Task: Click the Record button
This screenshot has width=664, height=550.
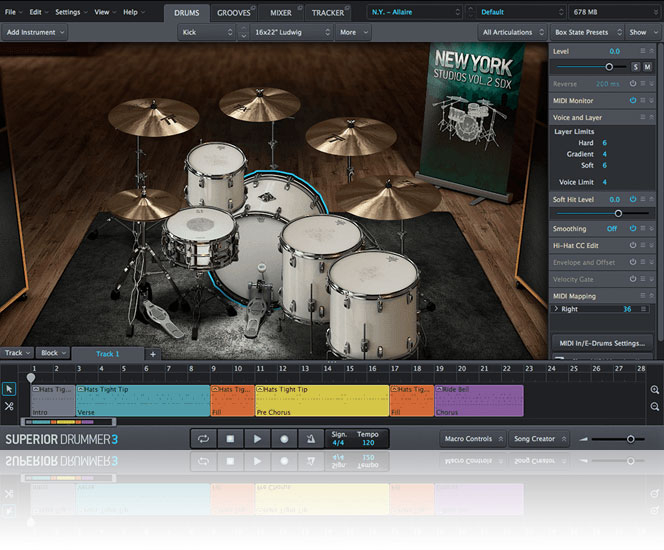Action: [x=284, y=439]
